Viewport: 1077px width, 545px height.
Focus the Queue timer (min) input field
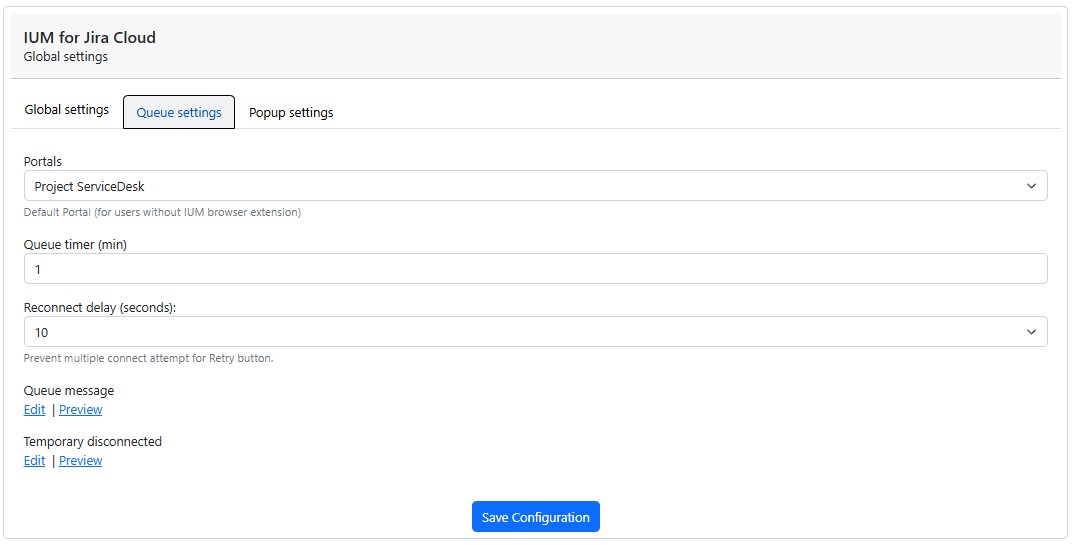coord(535,269)
